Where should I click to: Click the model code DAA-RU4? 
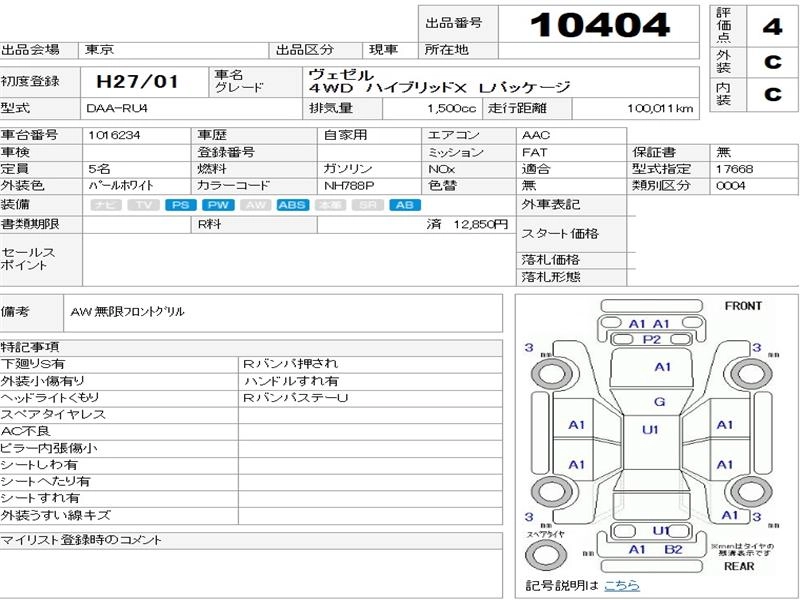point(117,109)
